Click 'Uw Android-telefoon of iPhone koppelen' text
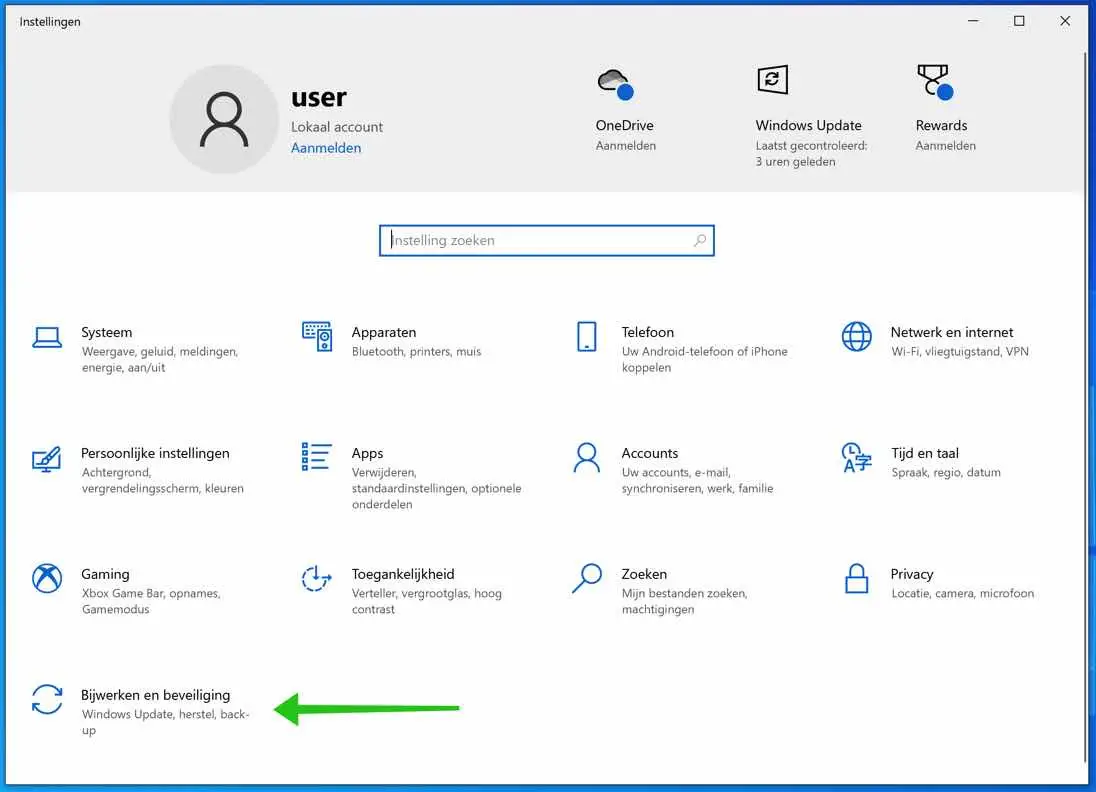The image size is (1096, 792). click(705, 359)
